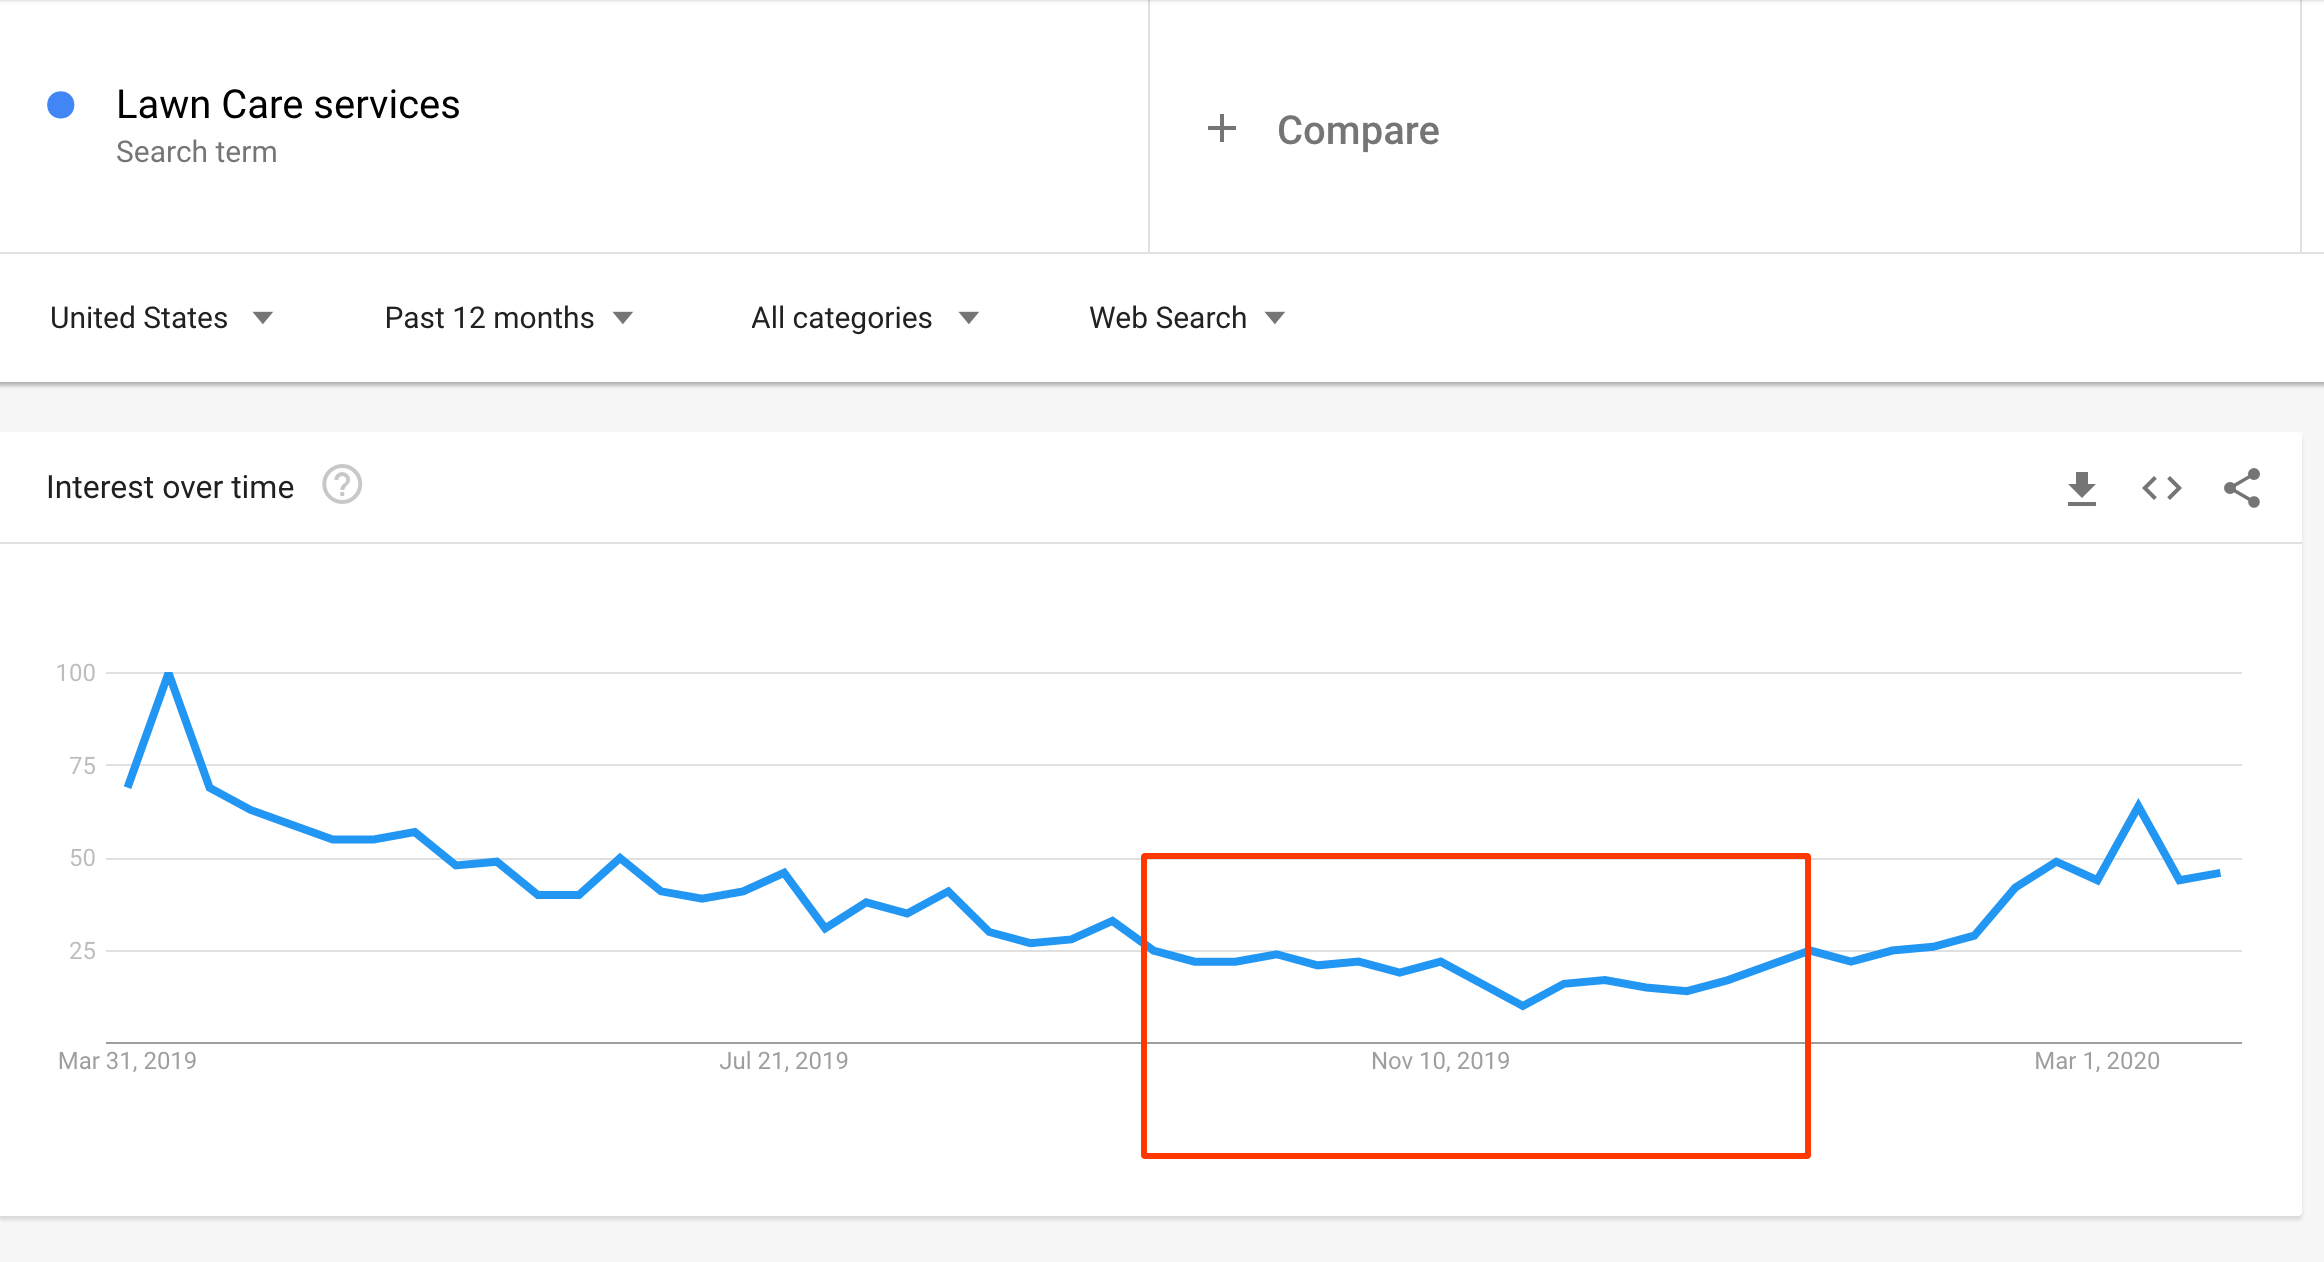Select the lowest dip in the trend line
This screenshot has width=2324, height=1262.
(1522, 1005)
